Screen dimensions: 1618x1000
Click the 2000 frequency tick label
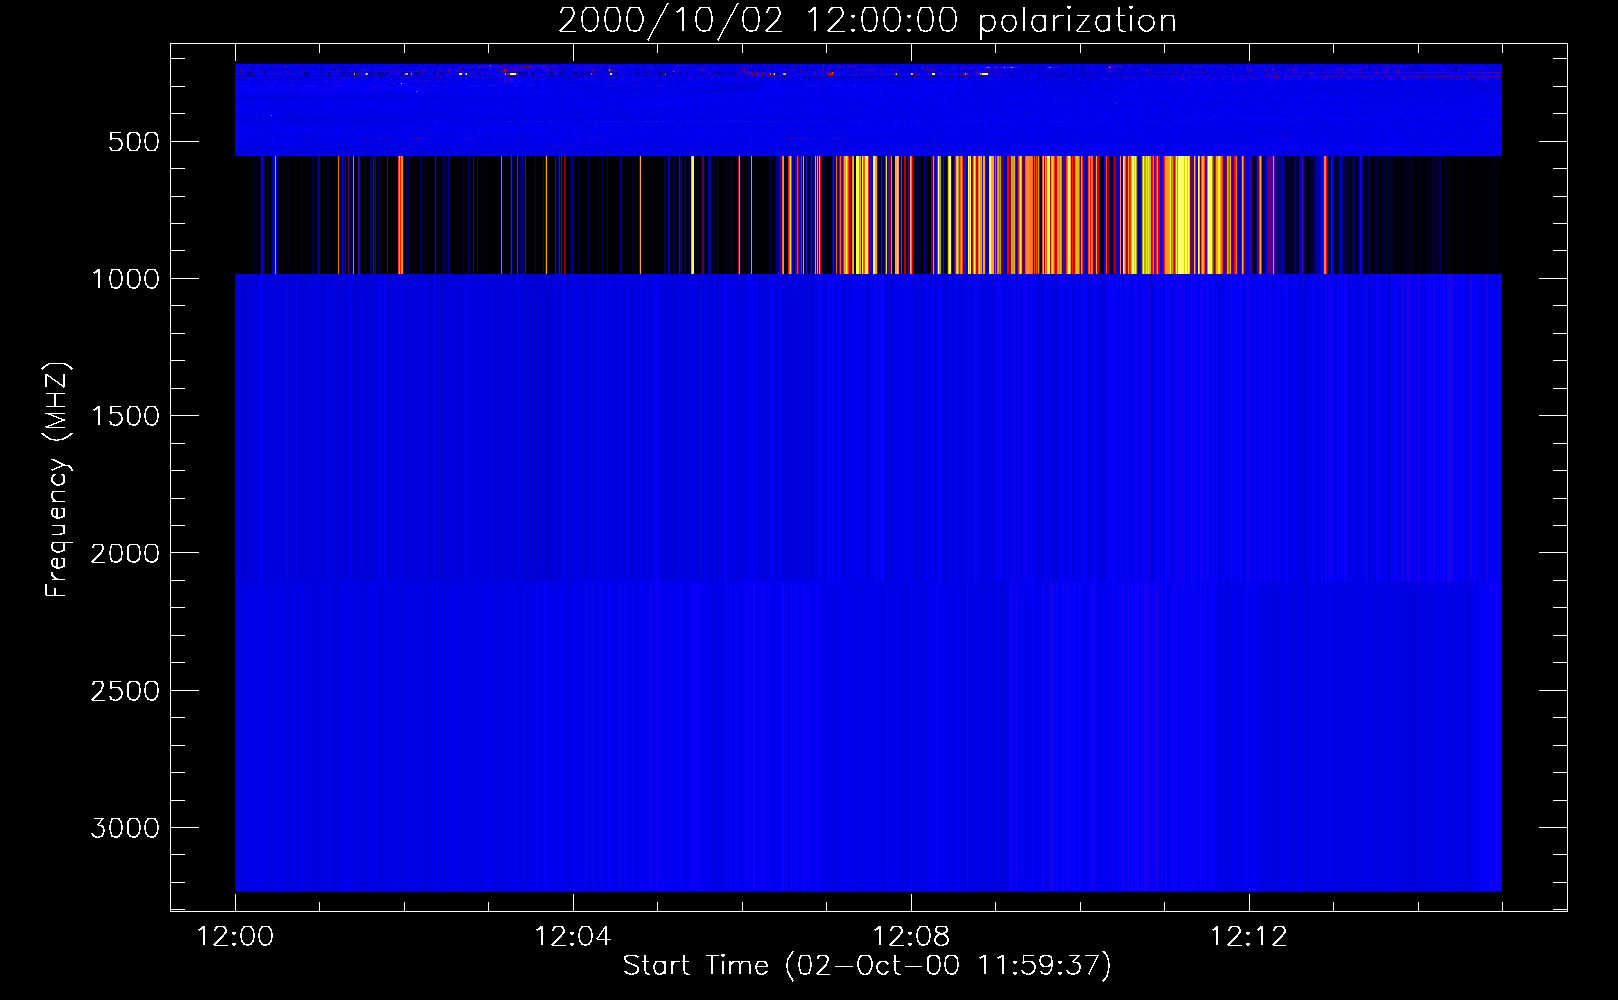click(125, 553)
